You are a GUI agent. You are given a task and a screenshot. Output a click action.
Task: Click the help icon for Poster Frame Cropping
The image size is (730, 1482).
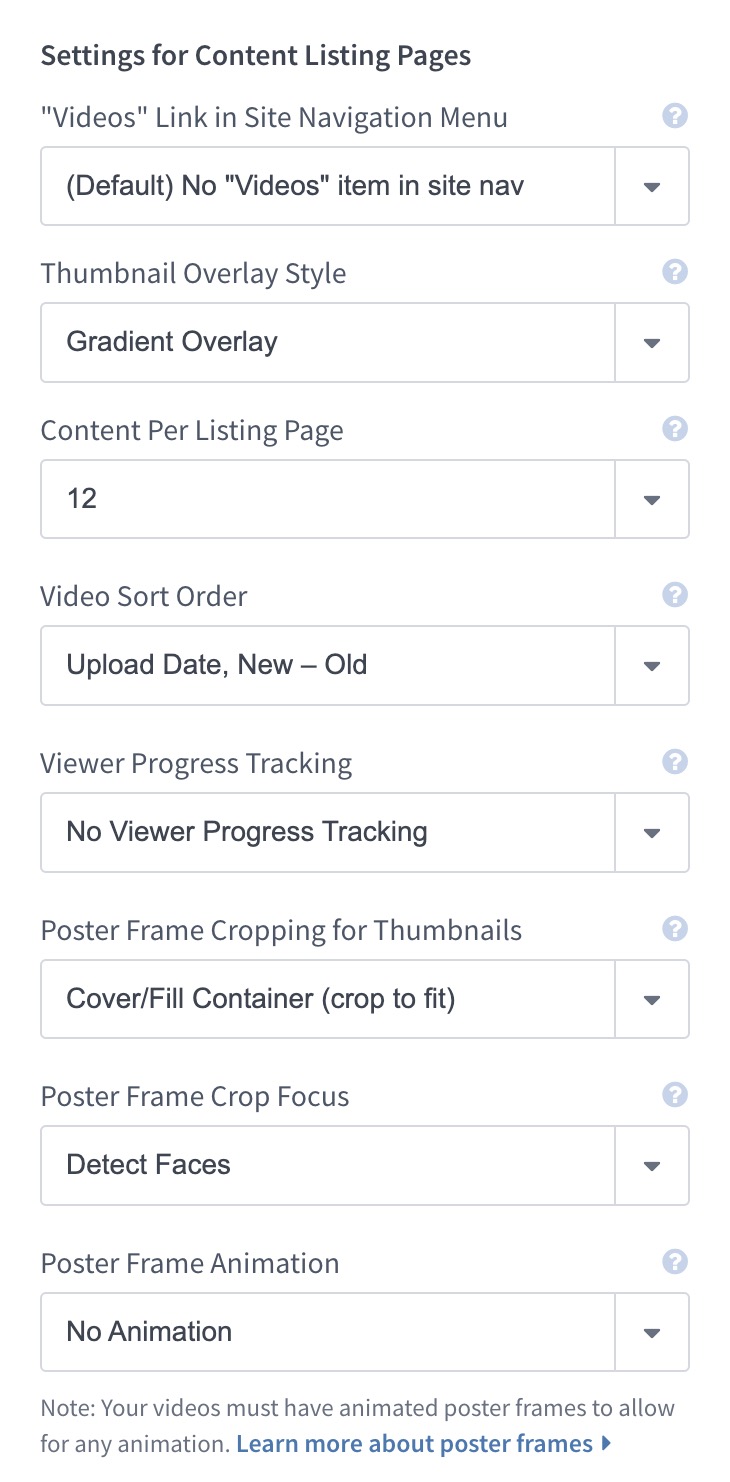675,929
